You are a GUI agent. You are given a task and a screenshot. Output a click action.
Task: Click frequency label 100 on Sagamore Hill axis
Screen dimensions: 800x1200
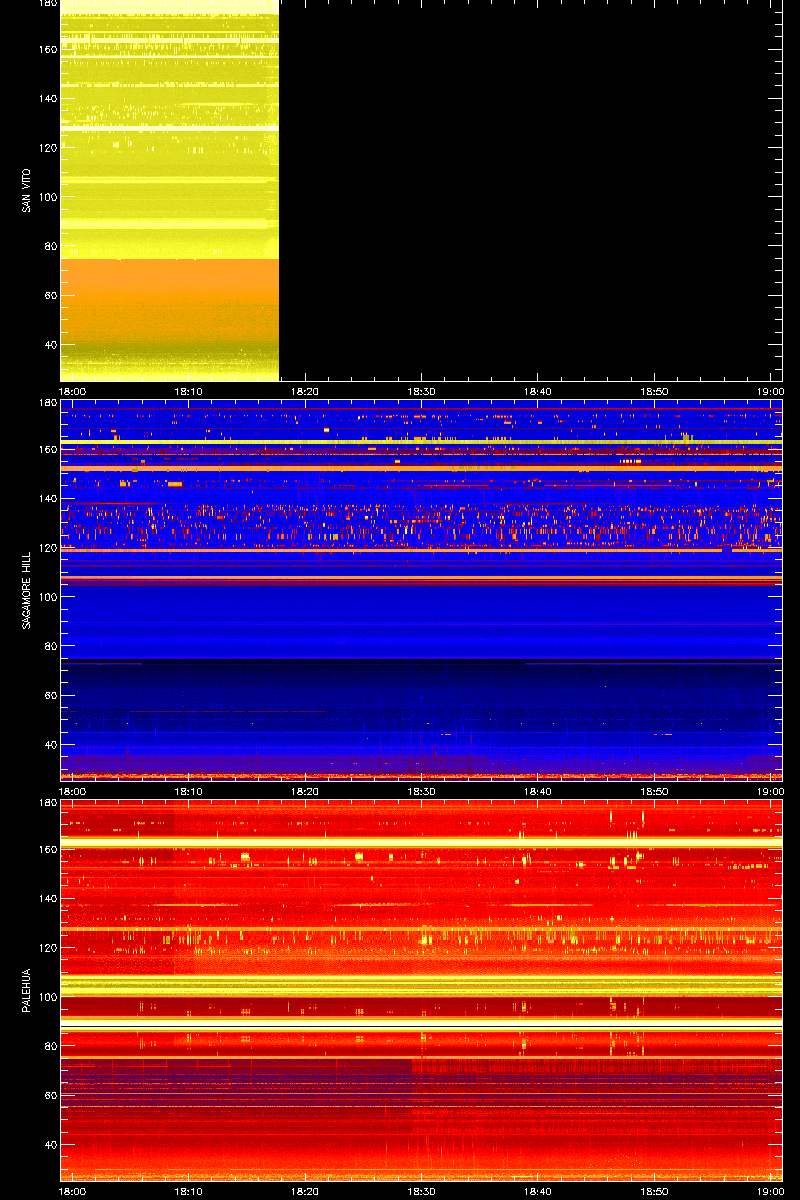(x=47, y=596)
